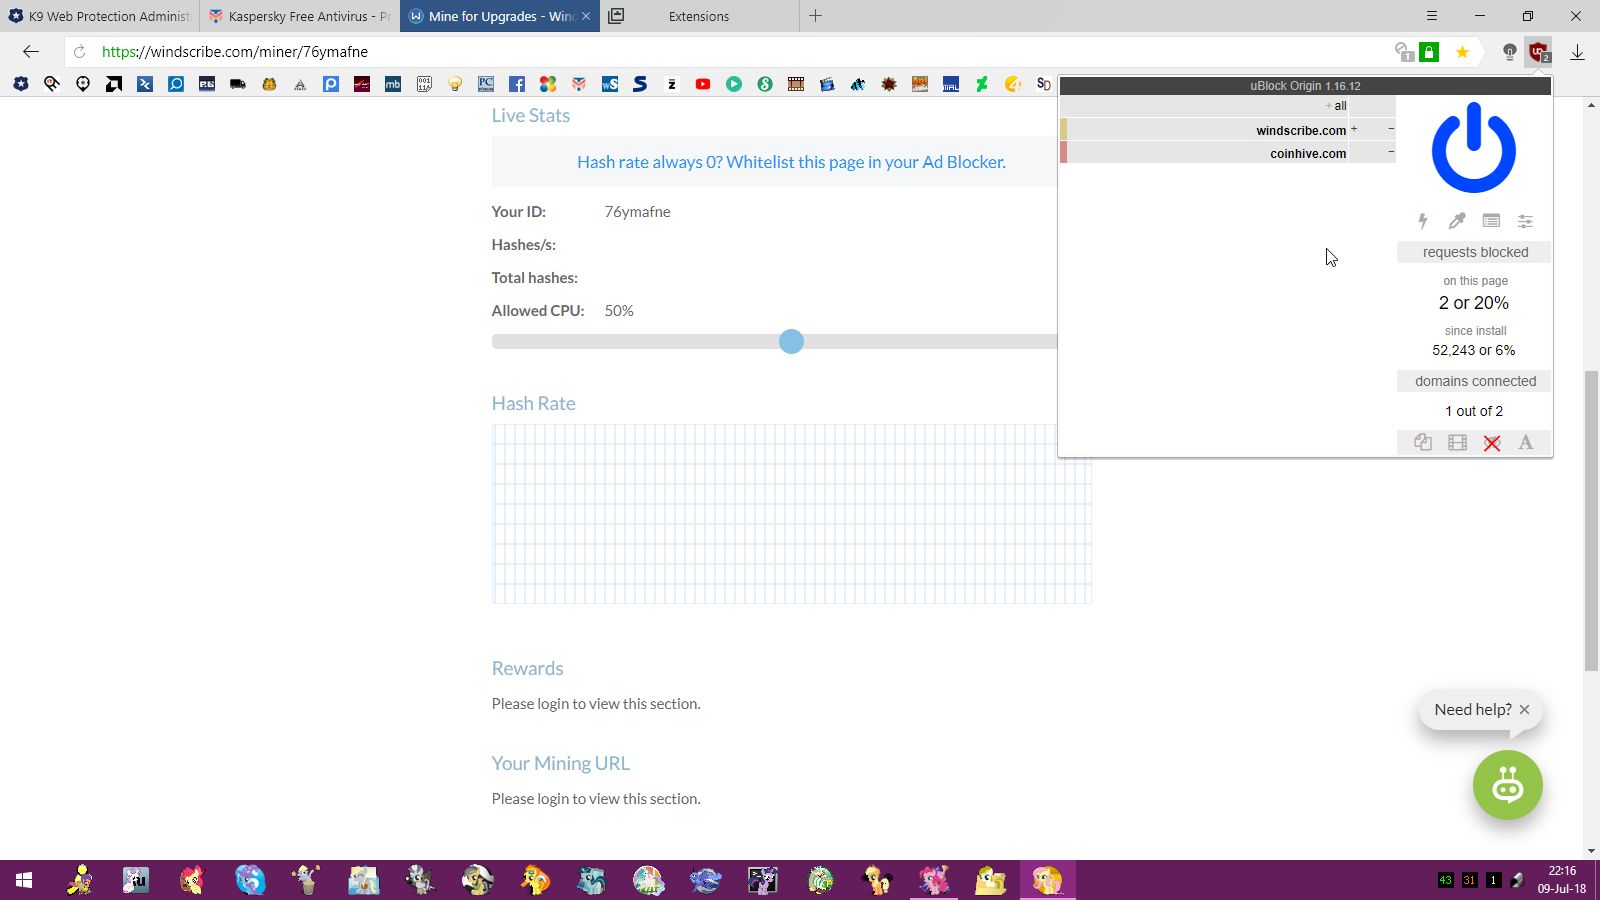
Task: Open downloads arrow in browser toolbar
Action: click(x=1577, y=52)
